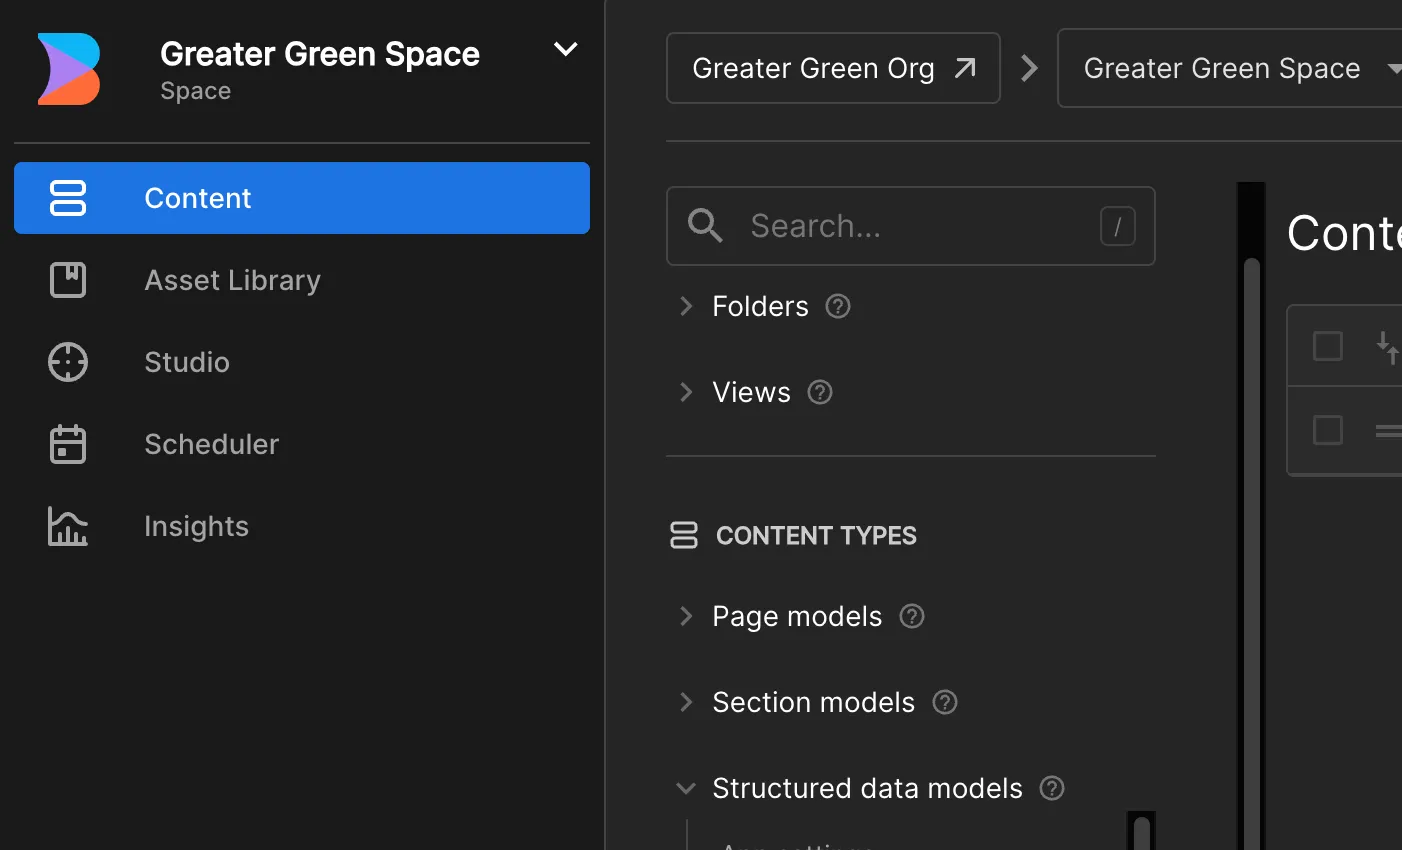Click the Search input field
The width and height of the screenshot is (1402, 850).
[x=911, y=226]
